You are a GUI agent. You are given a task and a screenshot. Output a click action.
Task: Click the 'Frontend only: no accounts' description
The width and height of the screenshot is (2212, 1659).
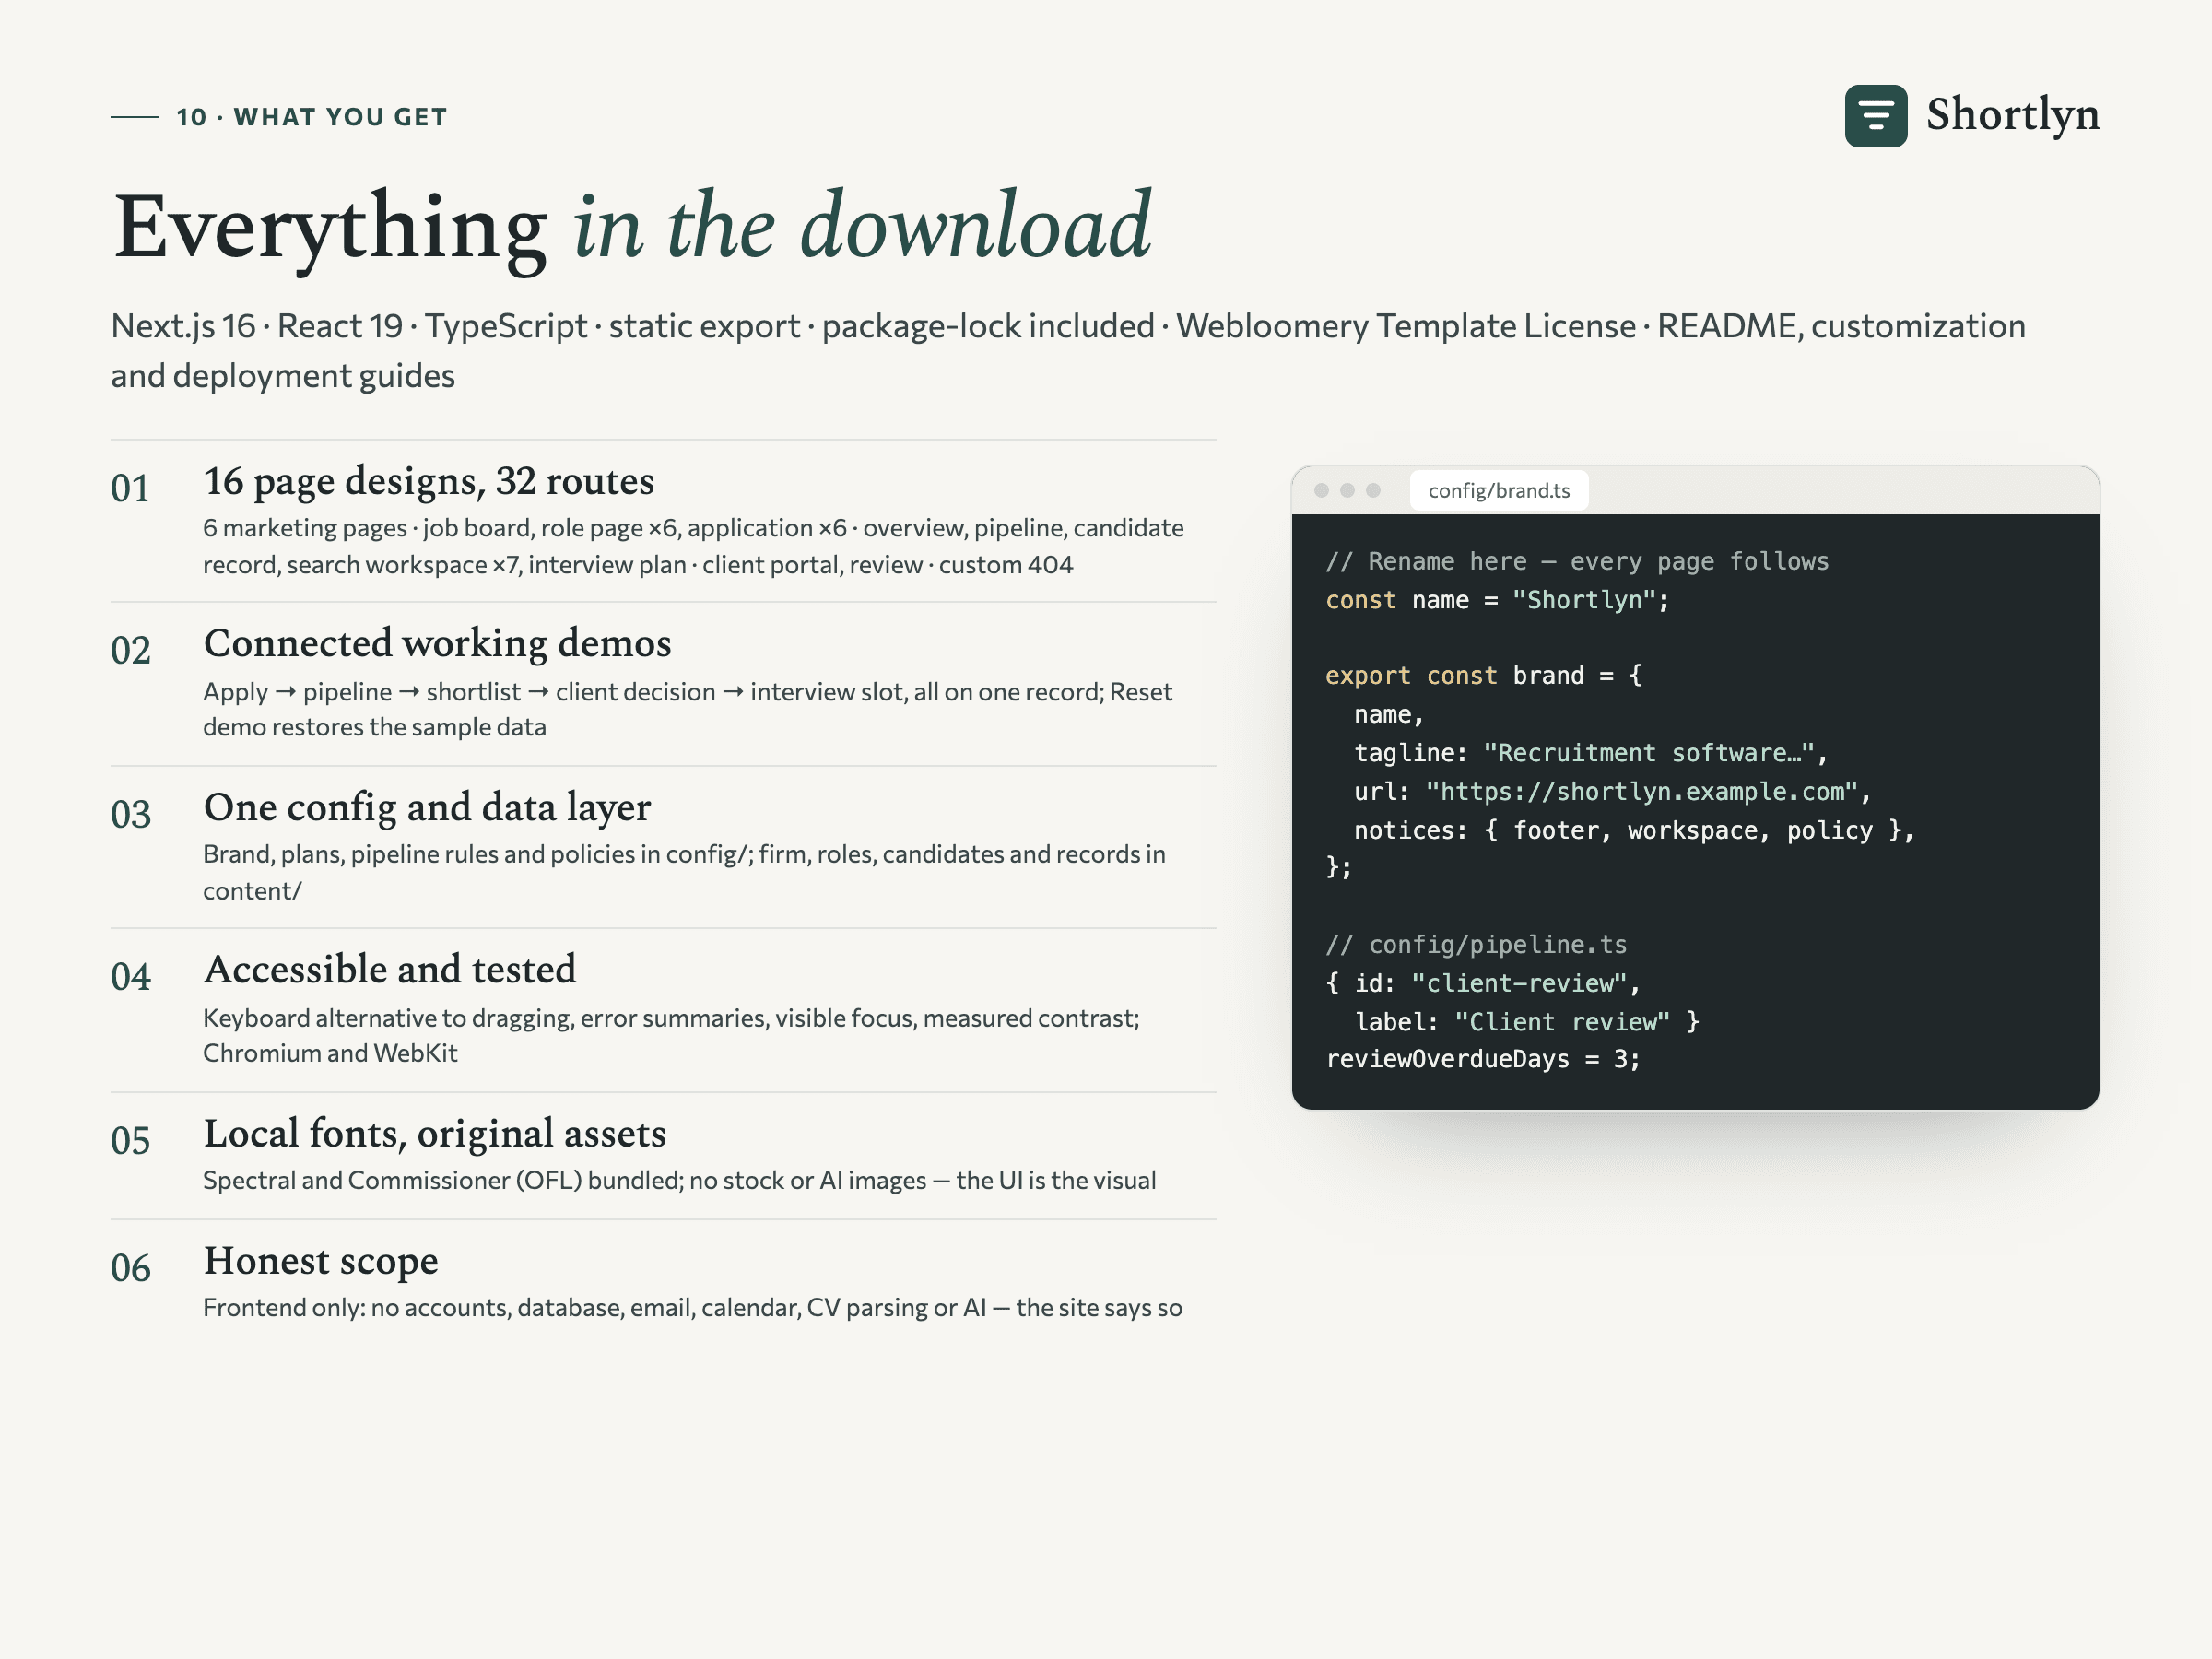click(692, 1307)
